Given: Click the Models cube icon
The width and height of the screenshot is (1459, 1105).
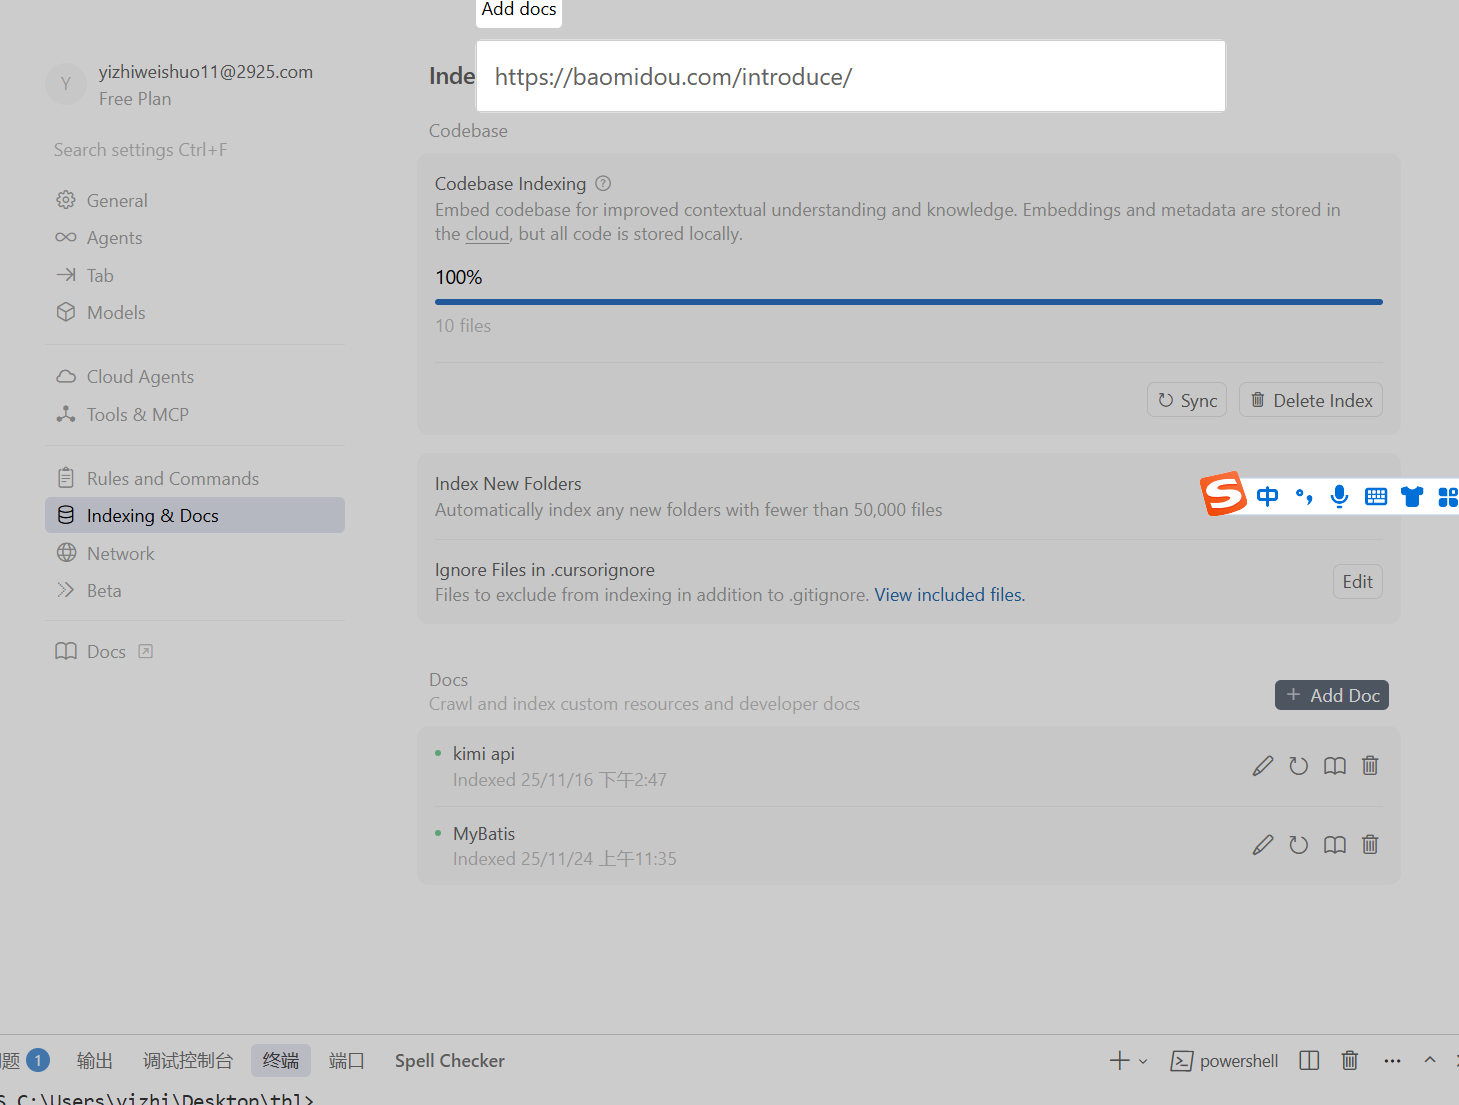Looking at the screenshot, I should click(x=66, y=312).
